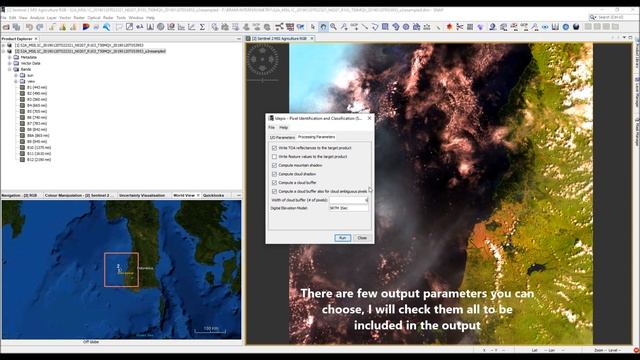Select band B1 (443 nm)
640x360 pixels.
coord(37,88)
